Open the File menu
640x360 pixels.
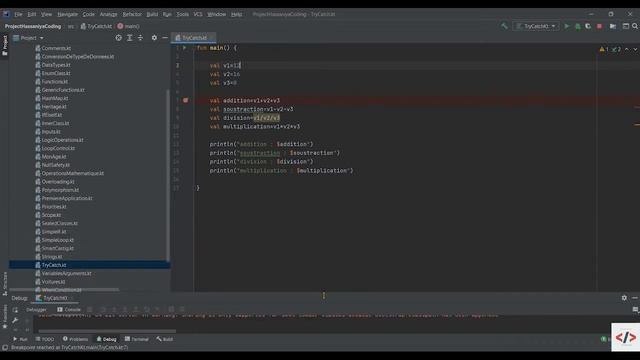click(18, 14)
